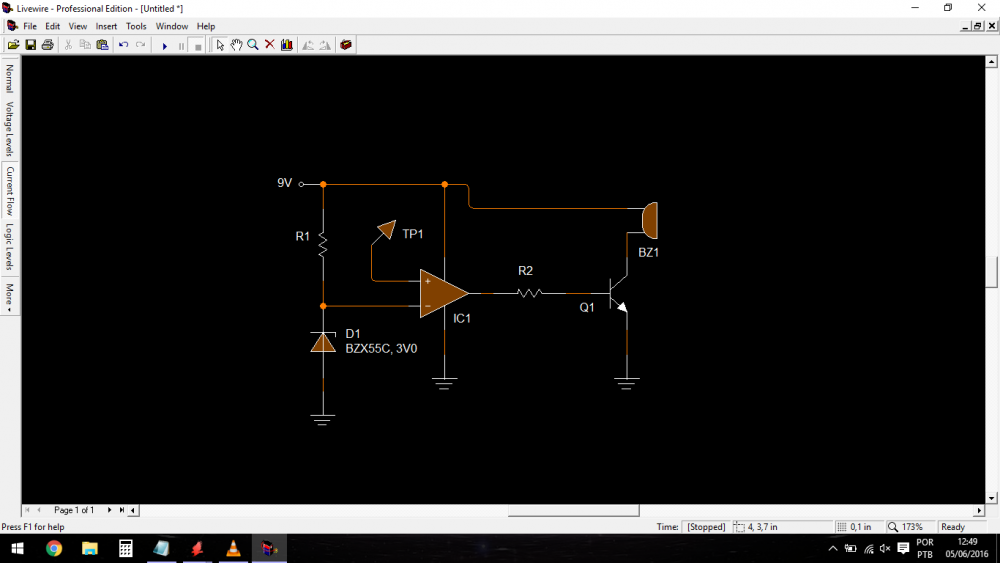The height and width of the screenshot is (563, 1000).
Task: Pause the simulation
Action: (181, 45)
